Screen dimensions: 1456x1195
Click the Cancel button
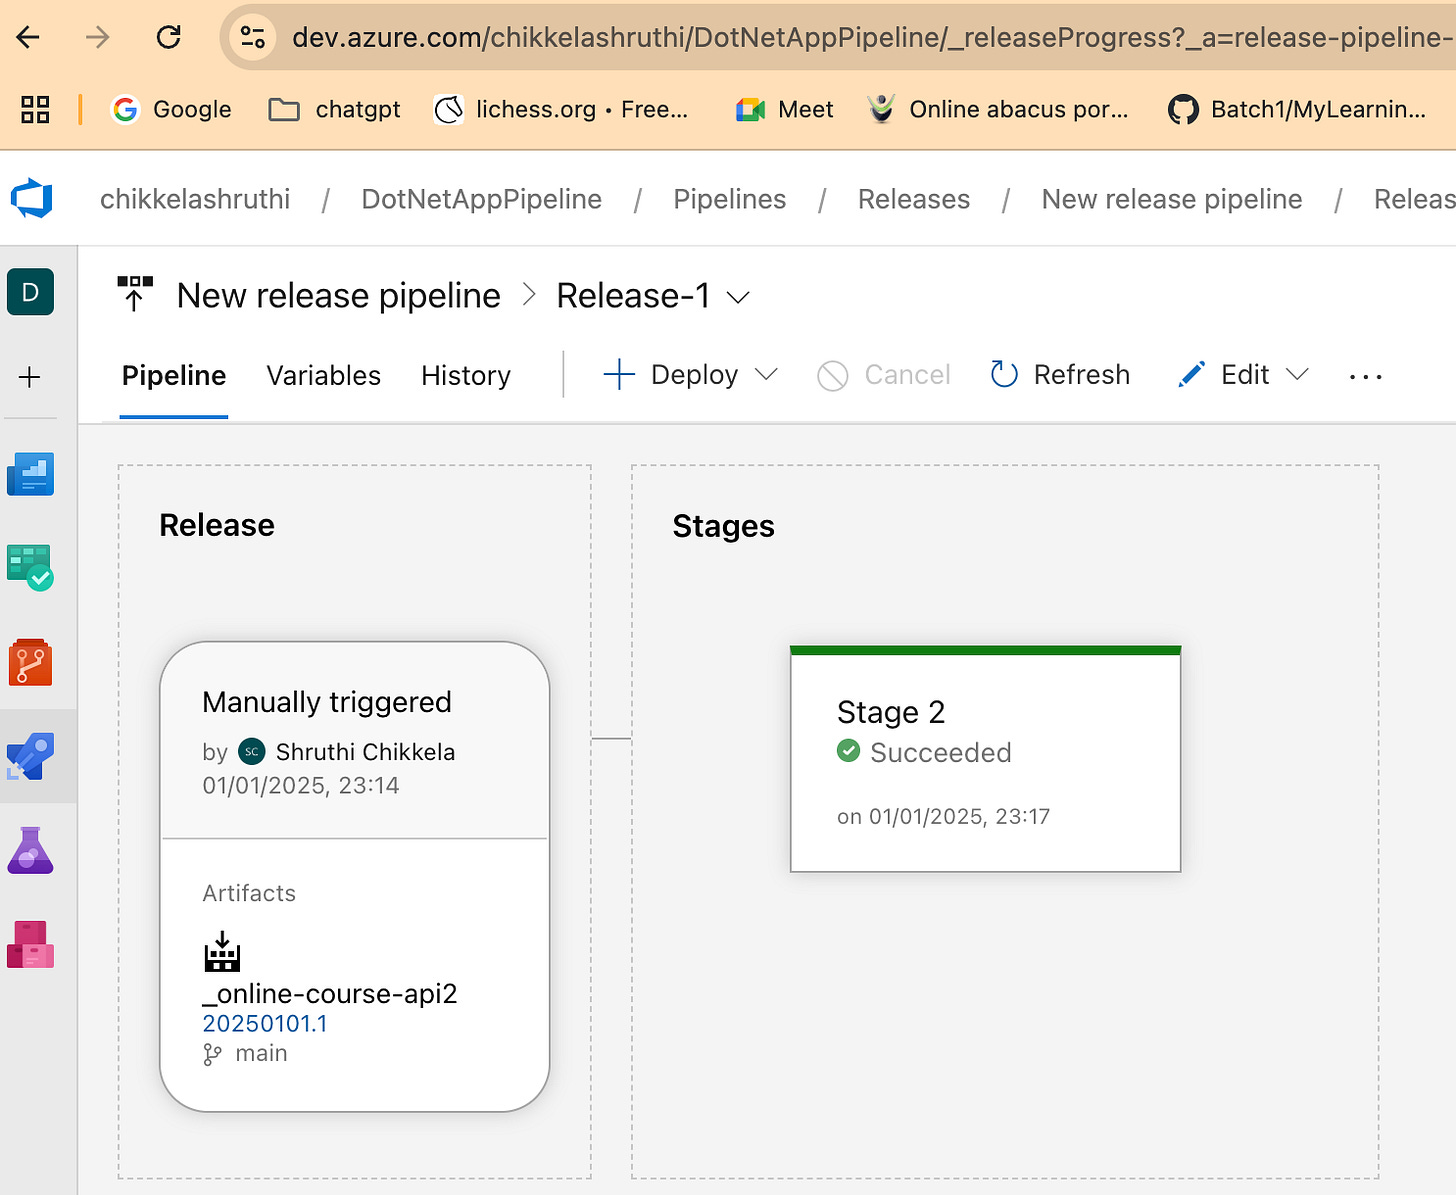884,374
